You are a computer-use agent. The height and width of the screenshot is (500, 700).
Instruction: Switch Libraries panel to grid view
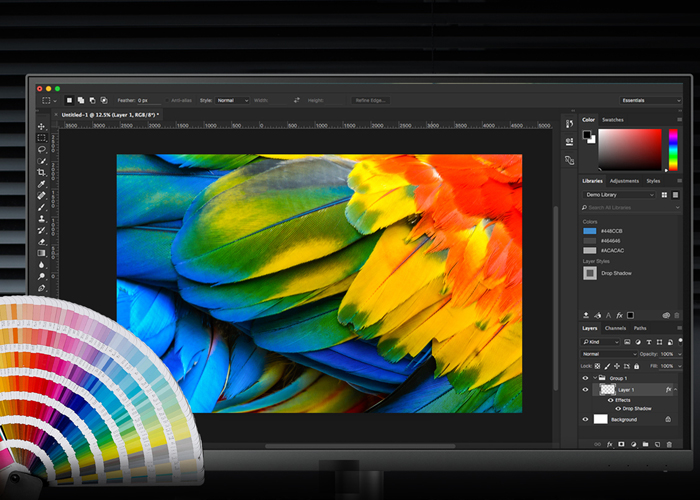click(x=664, y=195)
